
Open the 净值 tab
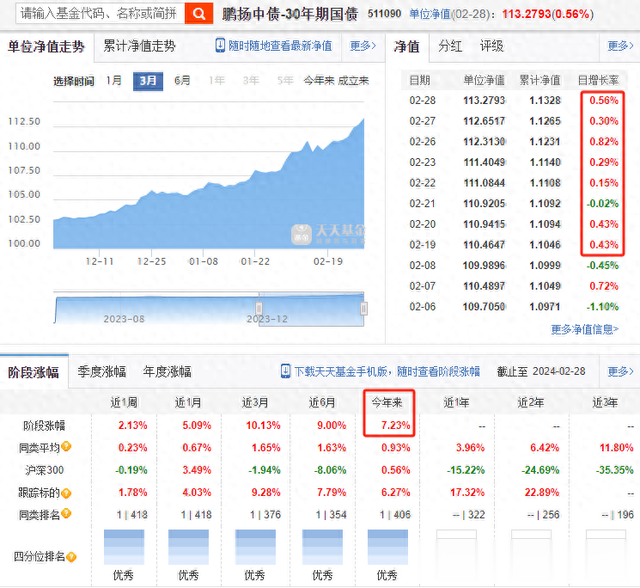pos(407,47)
